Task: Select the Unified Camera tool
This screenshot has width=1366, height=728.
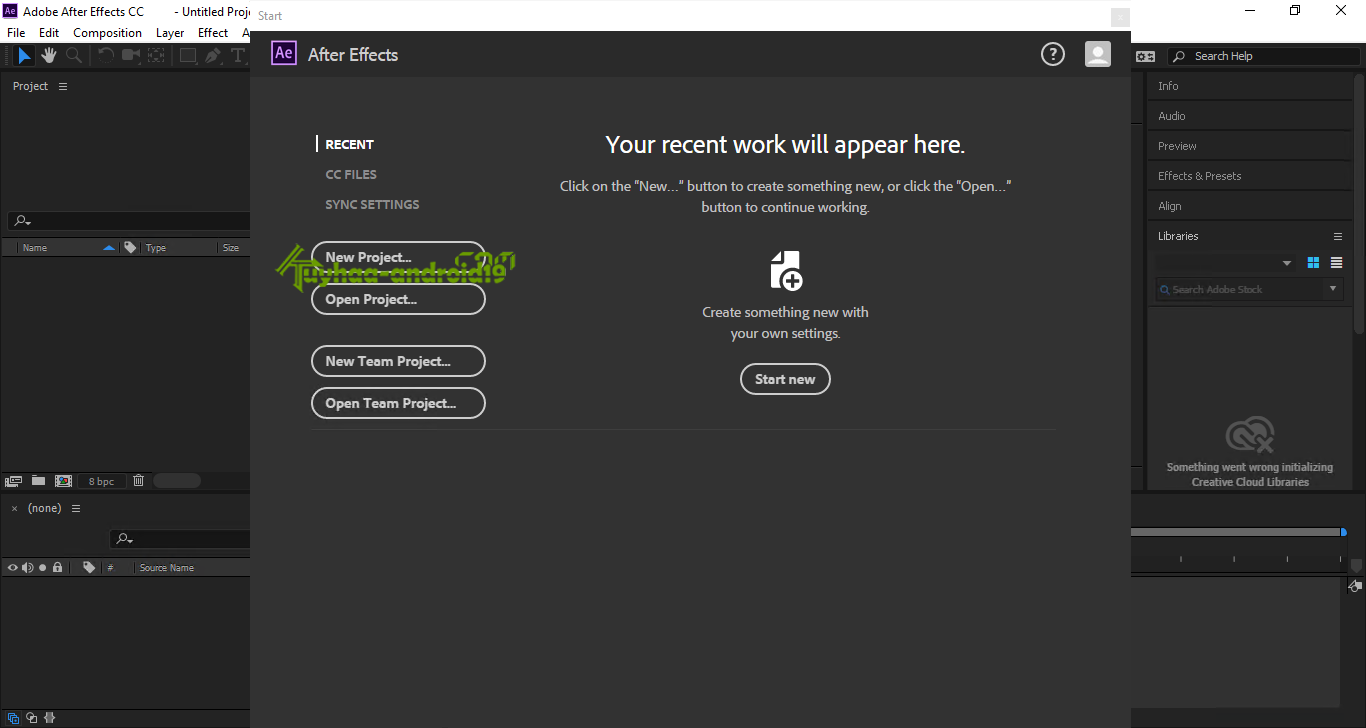Action: [131, 56]
